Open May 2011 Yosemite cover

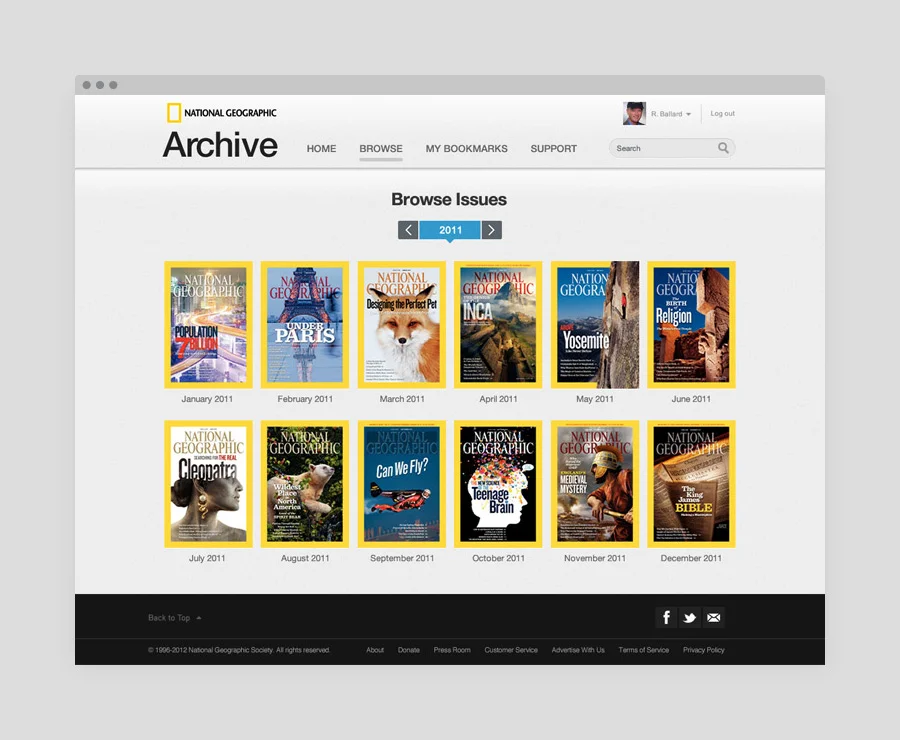tap(595, 325)
